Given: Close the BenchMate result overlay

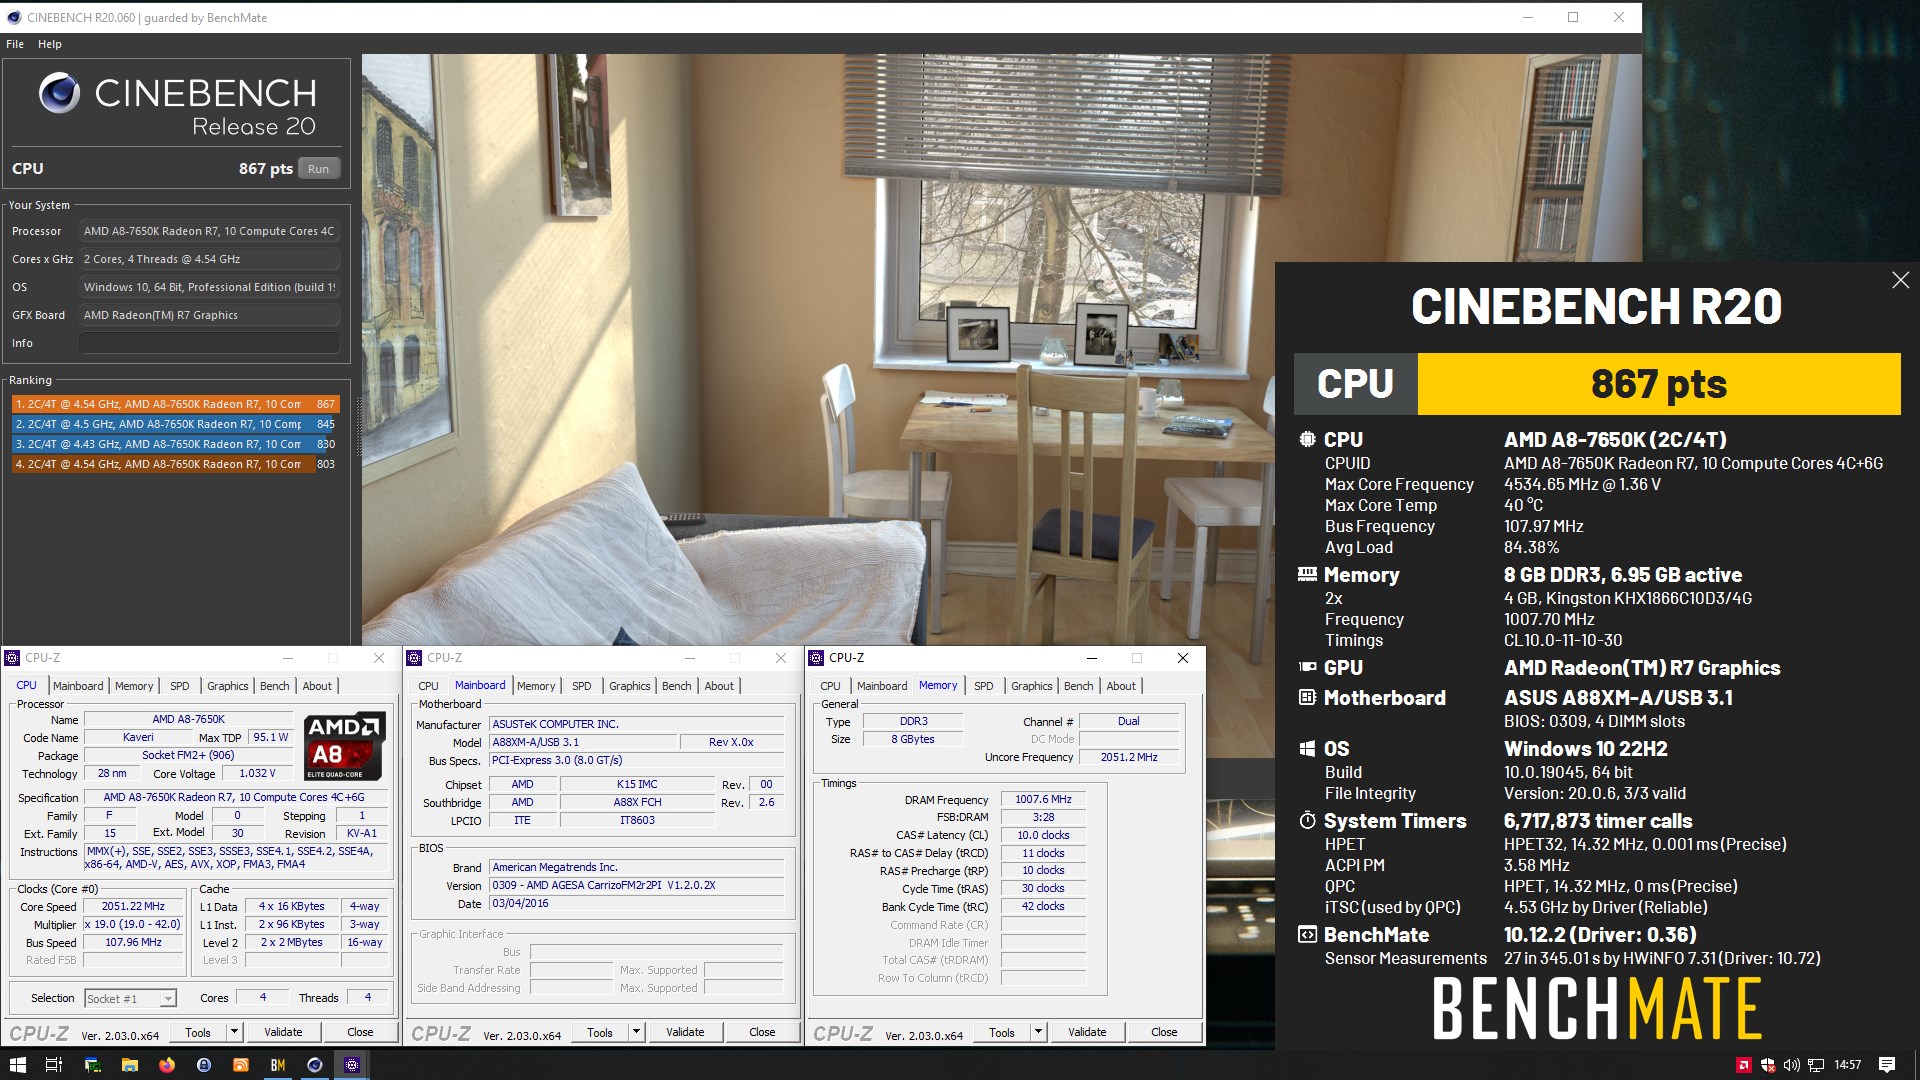Looking at the screenshot, I should (1900, 280).
